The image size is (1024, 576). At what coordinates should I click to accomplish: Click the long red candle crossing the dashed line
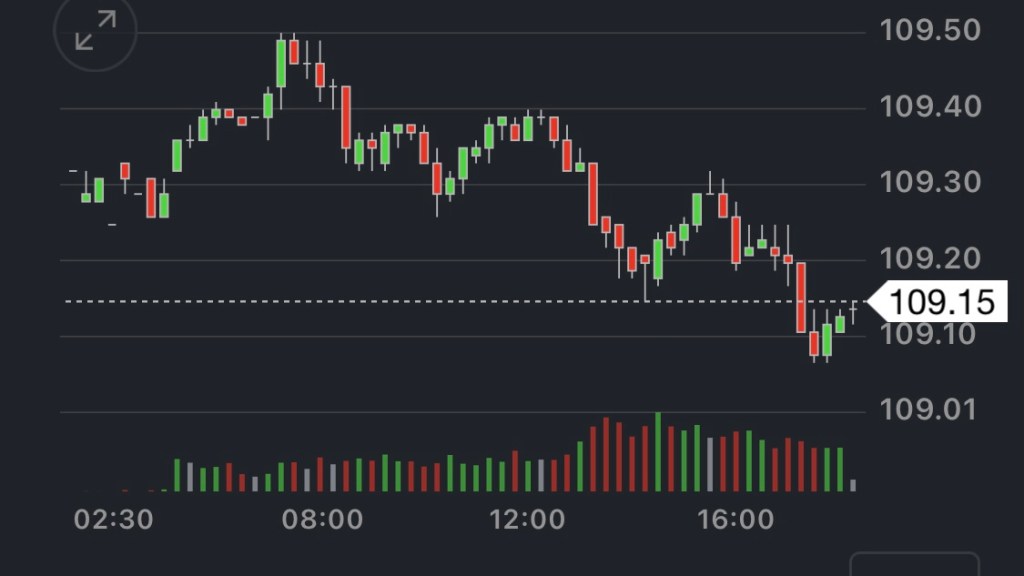pos(801,297)
